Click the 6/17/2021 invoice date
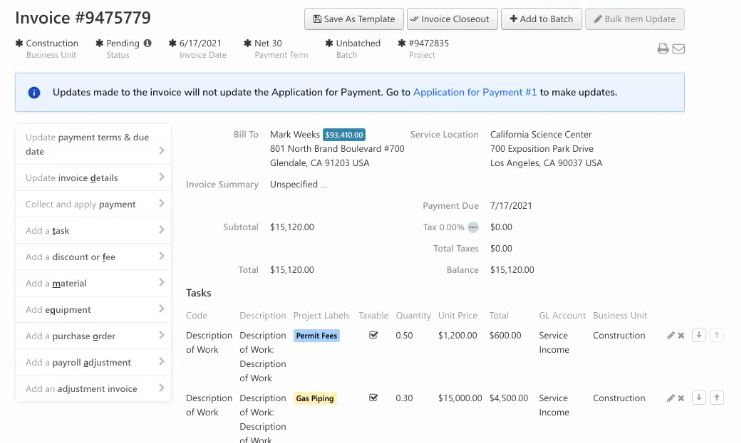Screen dimensions: 741x443 point(200,43)
